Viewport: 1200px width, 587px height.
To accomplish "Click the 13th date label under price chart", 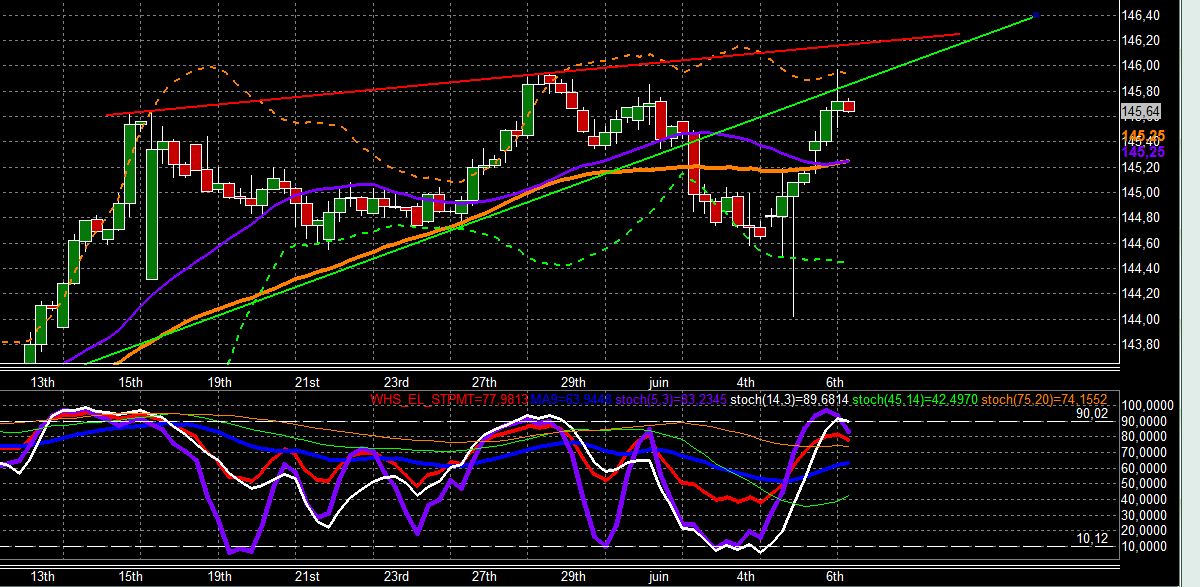I will coord(44,382).
